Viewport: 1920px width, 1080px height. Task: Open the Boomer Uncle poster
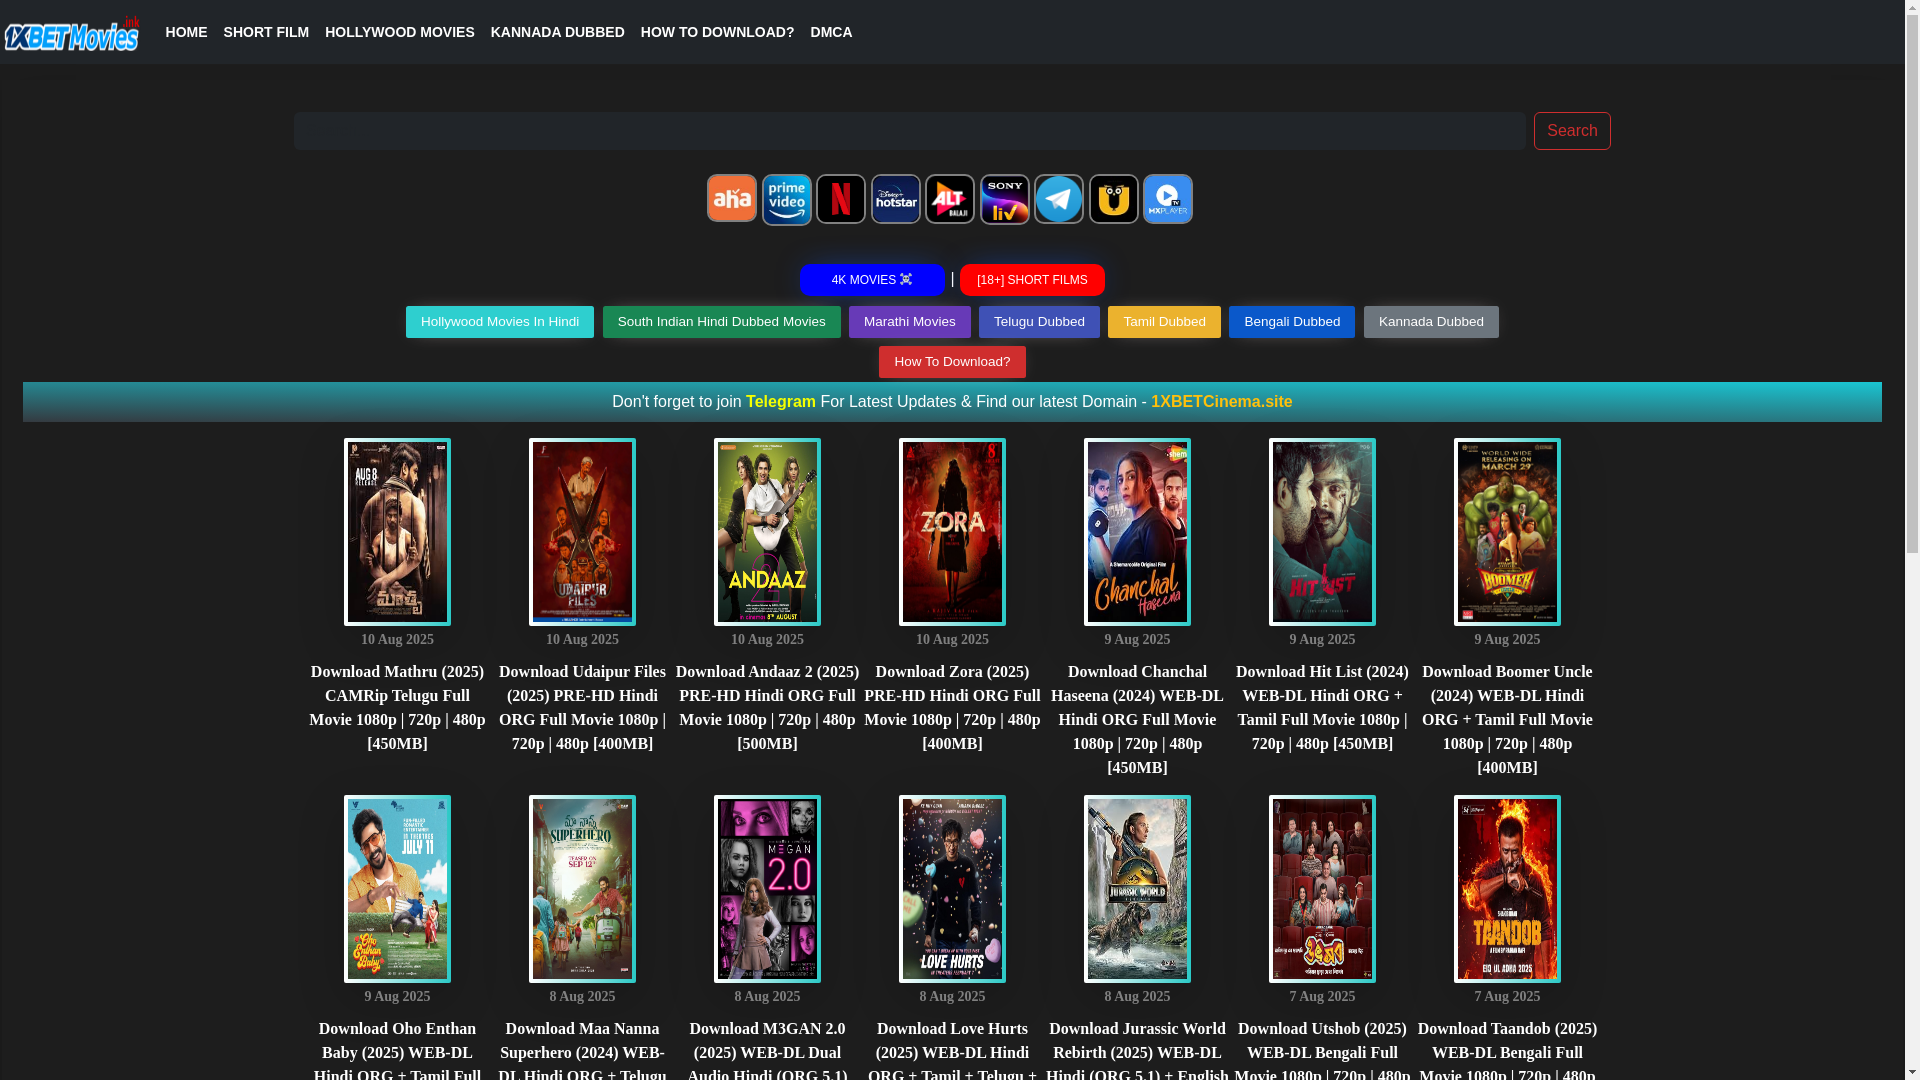coord(1507,532)
